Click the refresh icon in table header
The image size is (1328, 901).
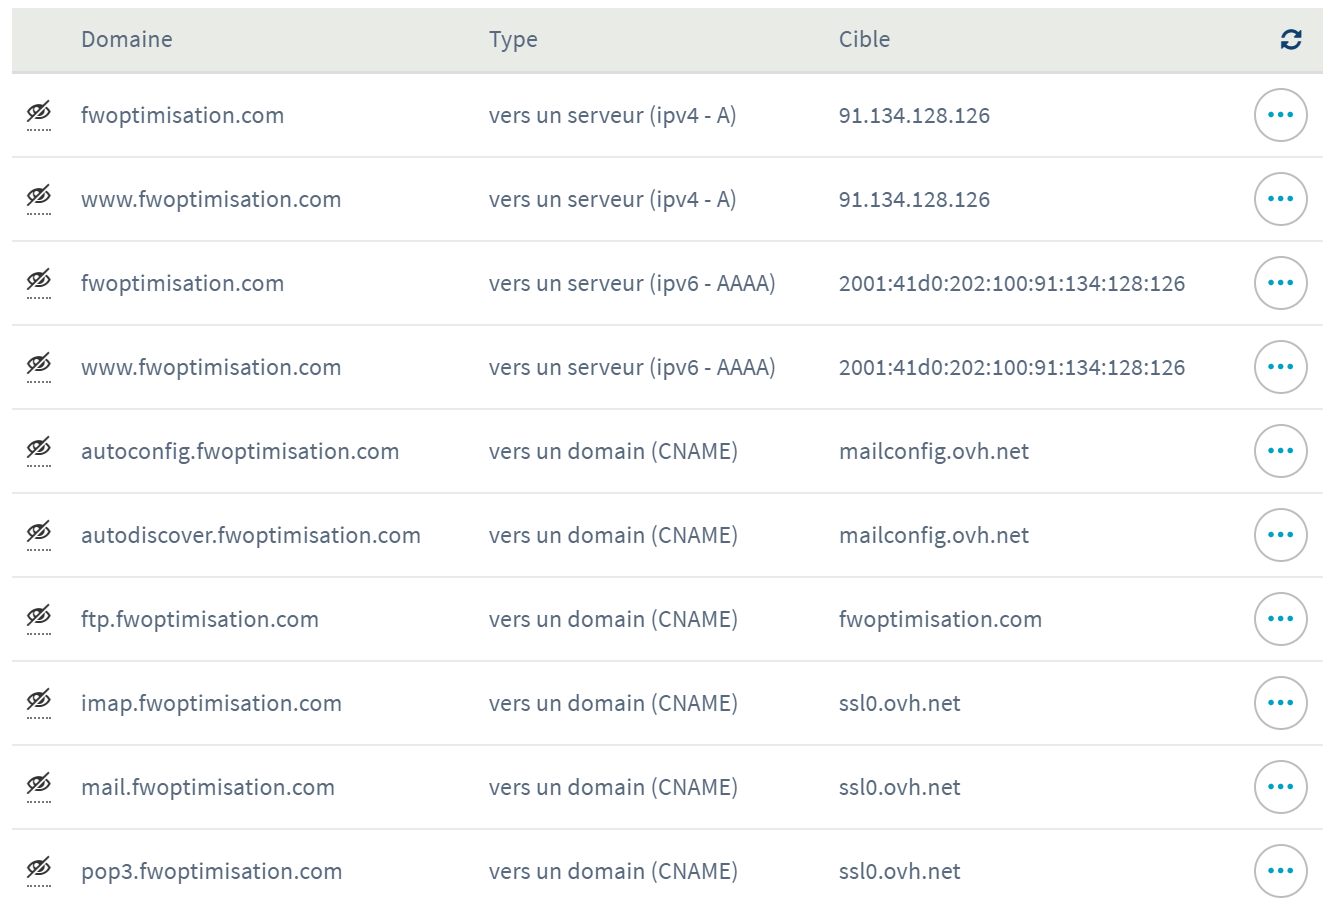click(x=1290, y=40)
